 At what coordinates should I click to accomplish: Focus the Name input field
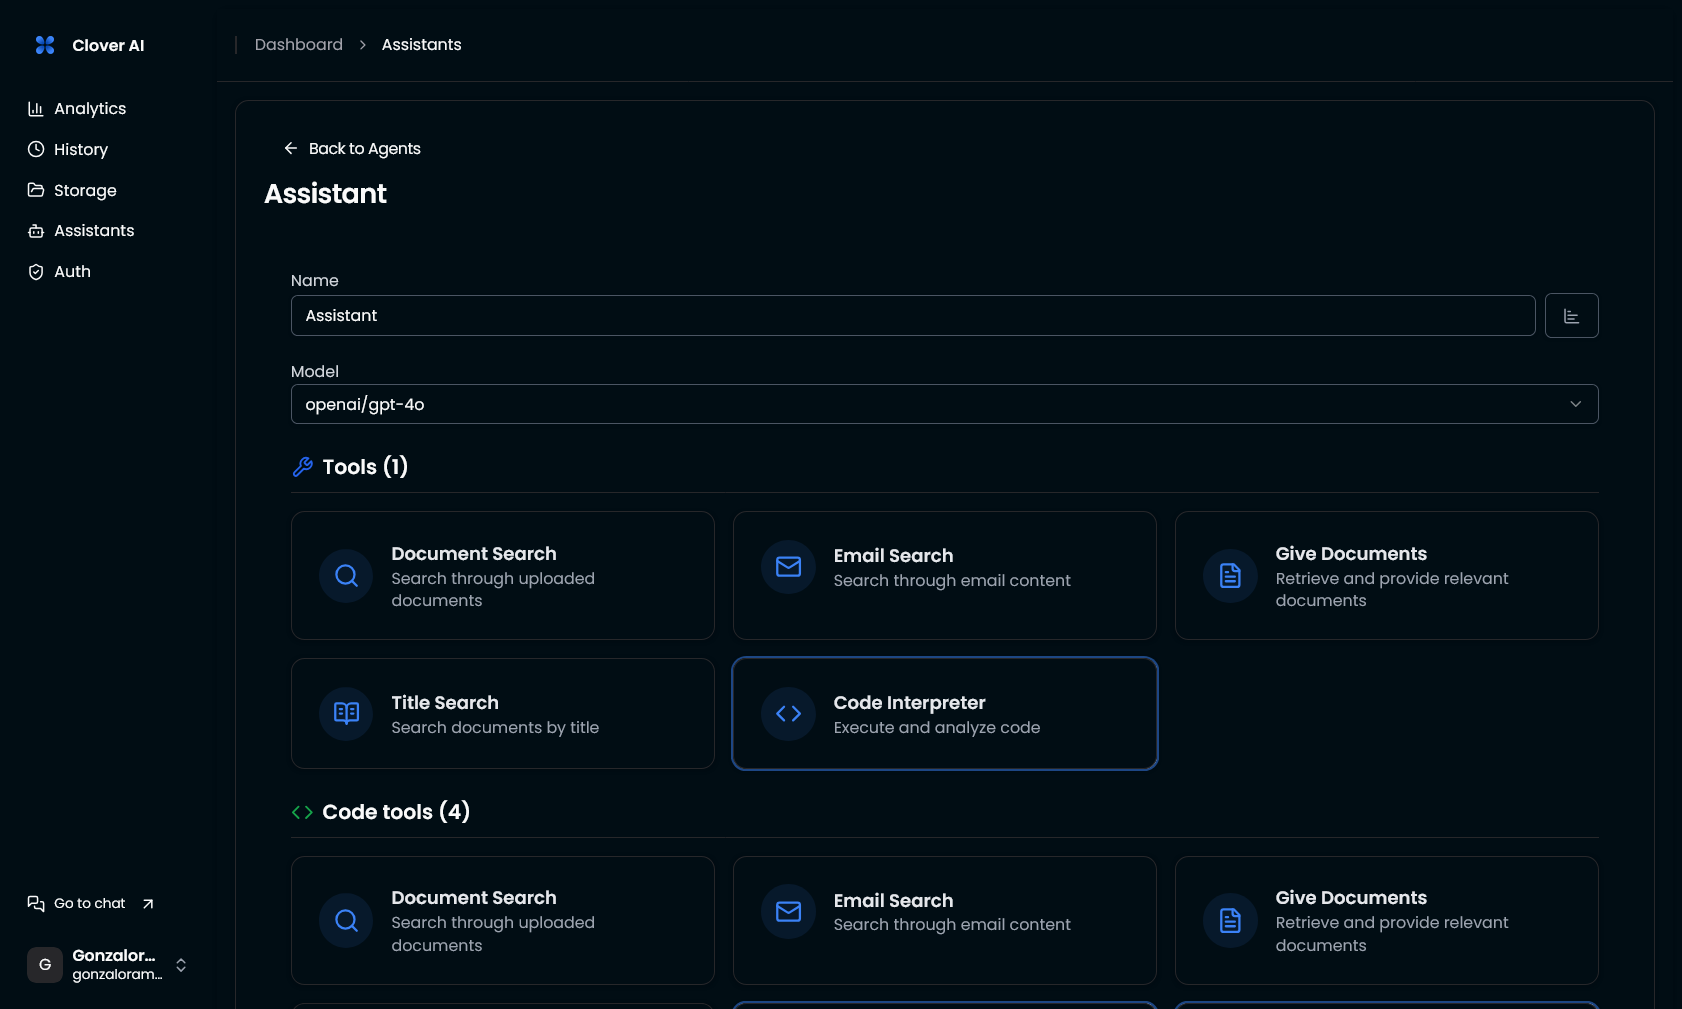913,315
